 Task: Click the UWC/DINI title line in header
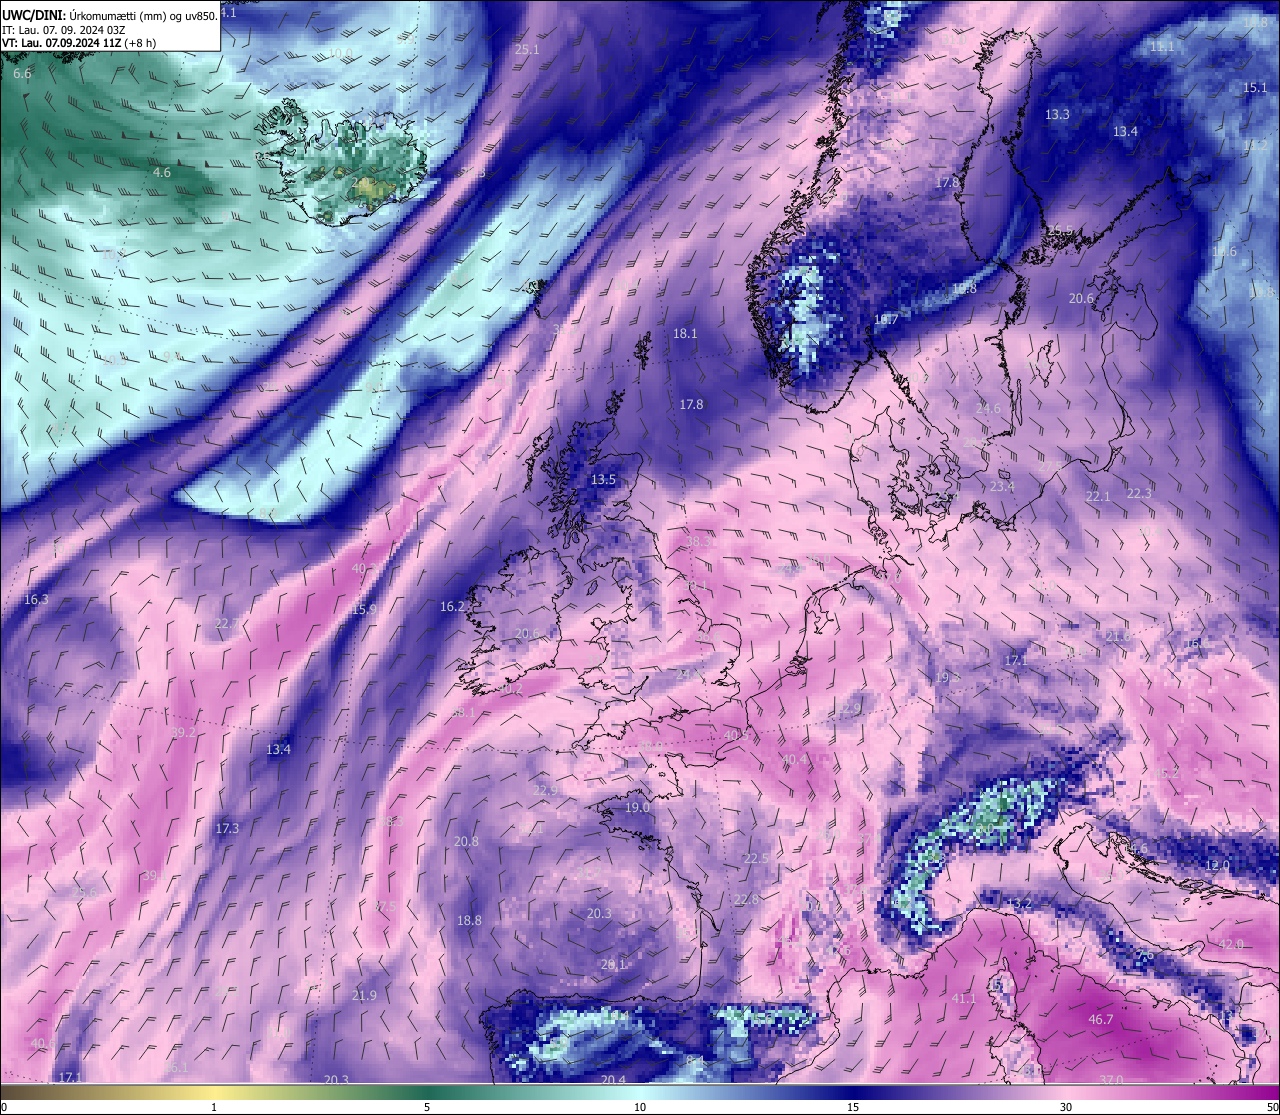click(109, 15)
